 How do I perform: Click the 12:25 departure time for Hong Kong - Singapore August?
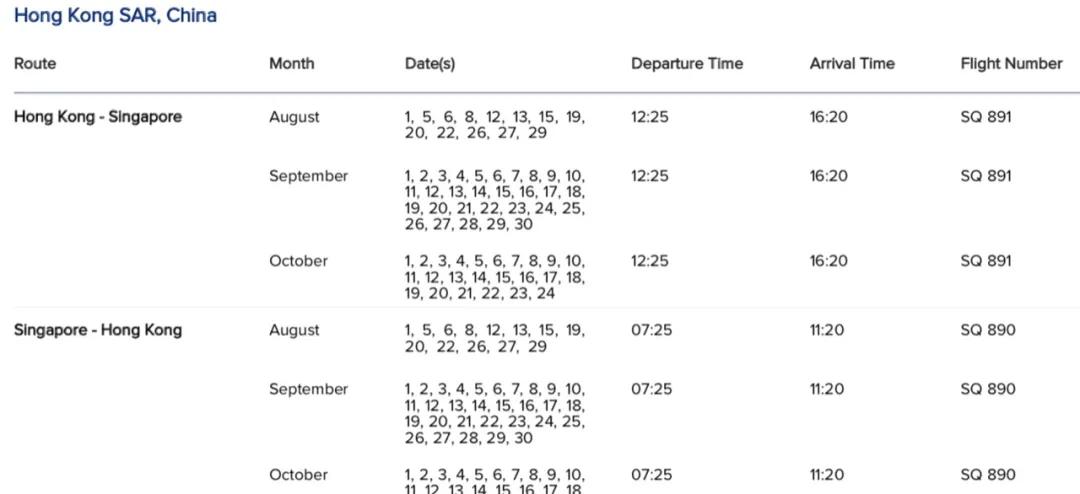[650, 117]
